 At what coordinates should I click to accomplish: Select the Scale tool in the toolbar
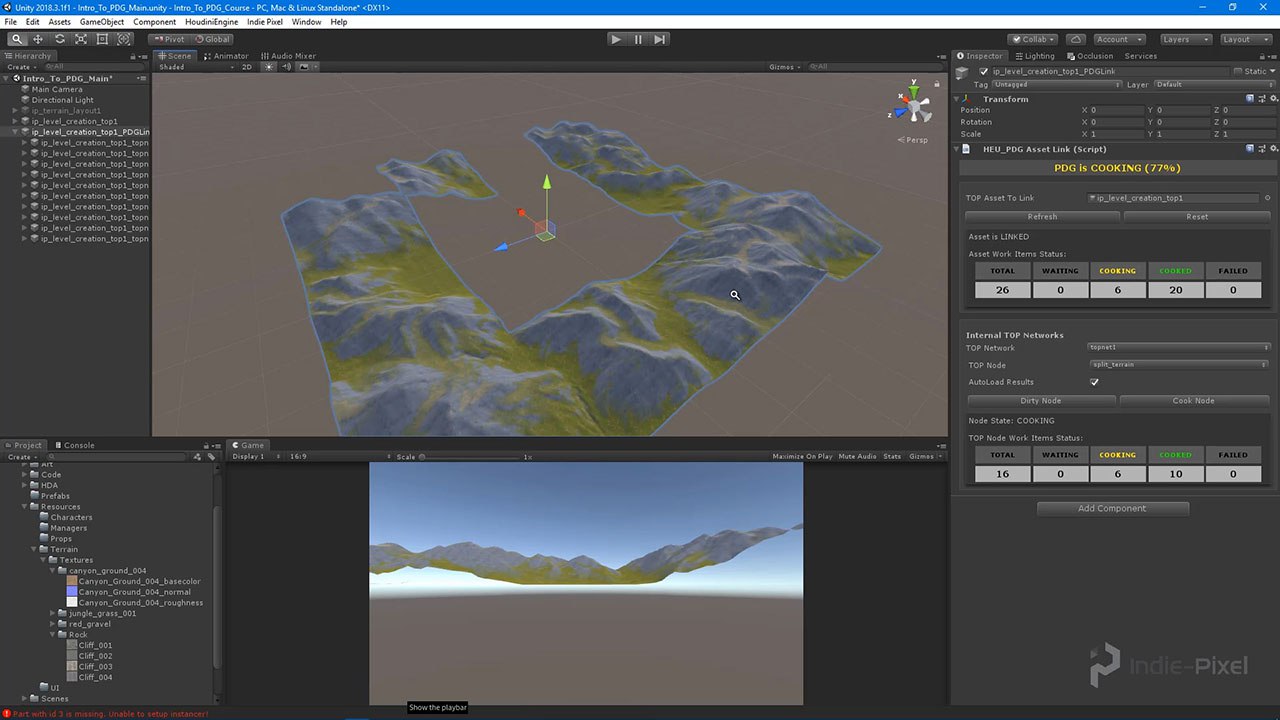point(81,39)
